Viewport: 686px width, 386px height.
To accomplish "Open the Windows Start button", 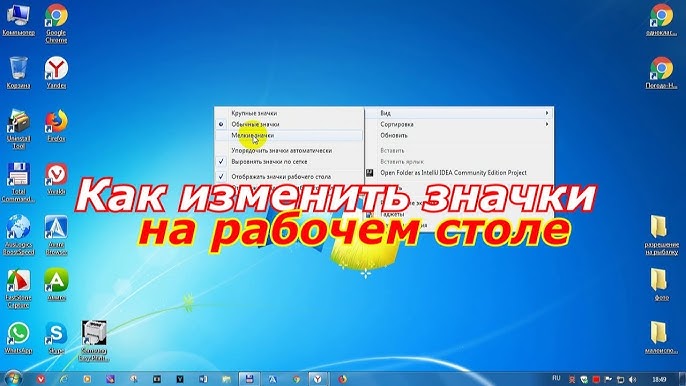I will click(x=13, y=378).
